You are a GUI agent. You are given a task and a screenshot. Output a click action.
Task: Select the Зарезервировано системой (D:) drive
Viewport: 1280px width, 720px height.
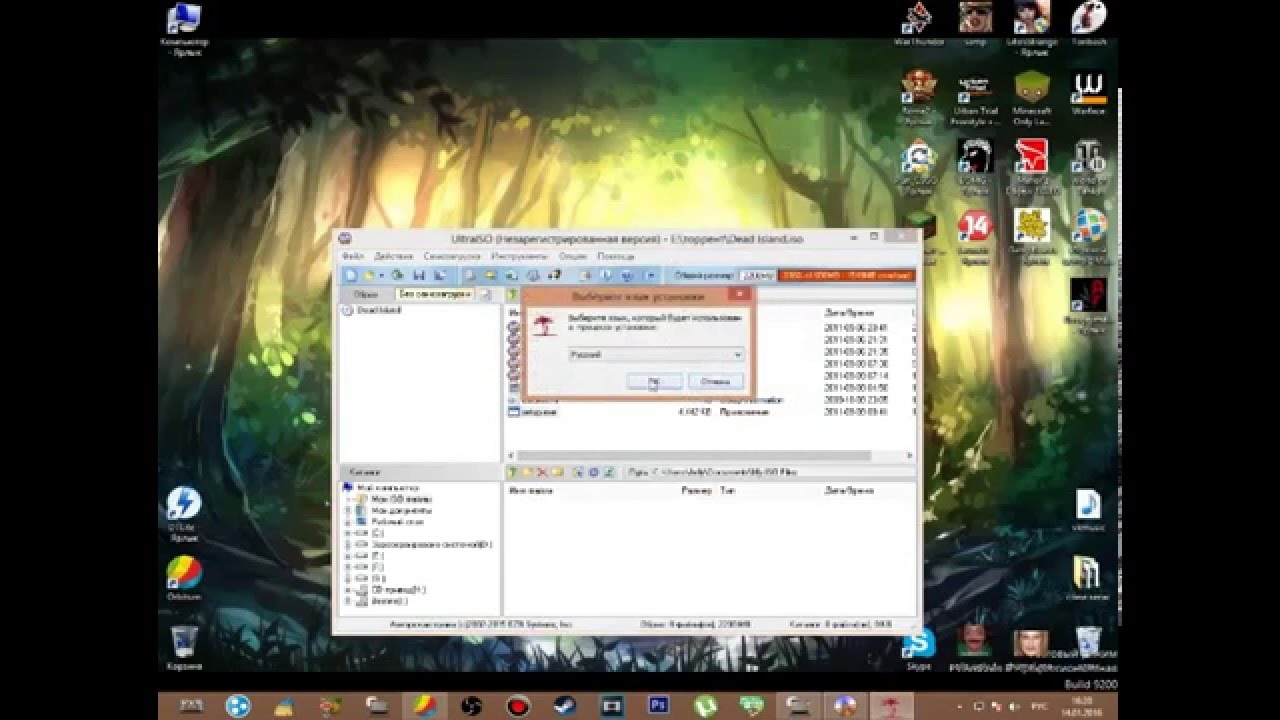click(431, 545)
